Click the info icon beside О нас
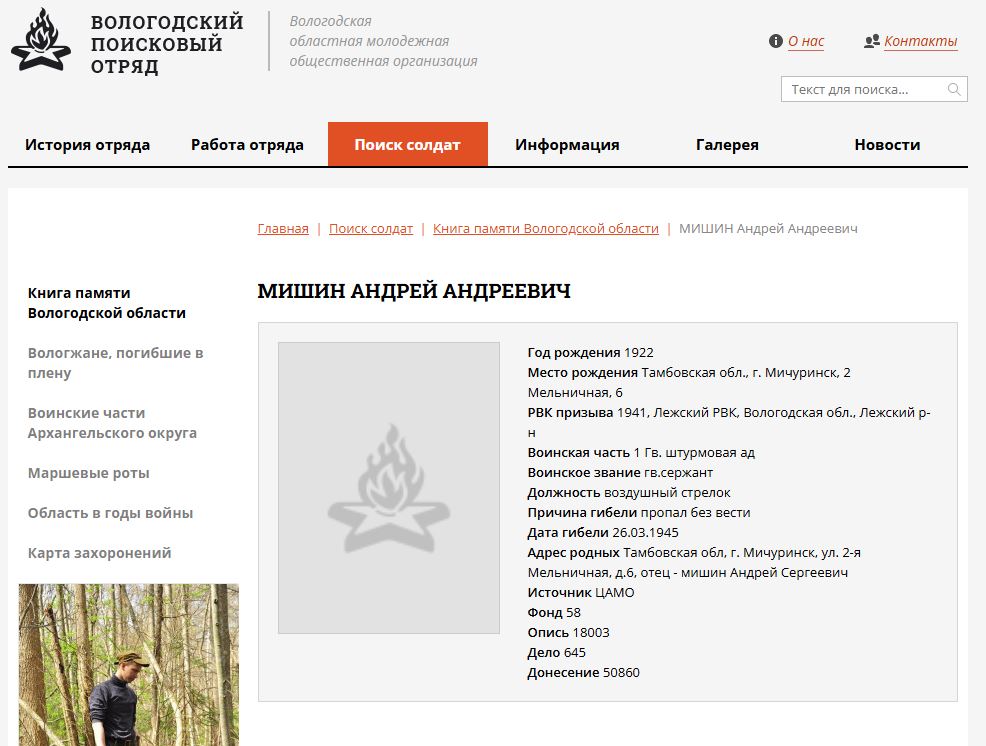This screenshot has height=746, width=986. click(x=775, y=41)
